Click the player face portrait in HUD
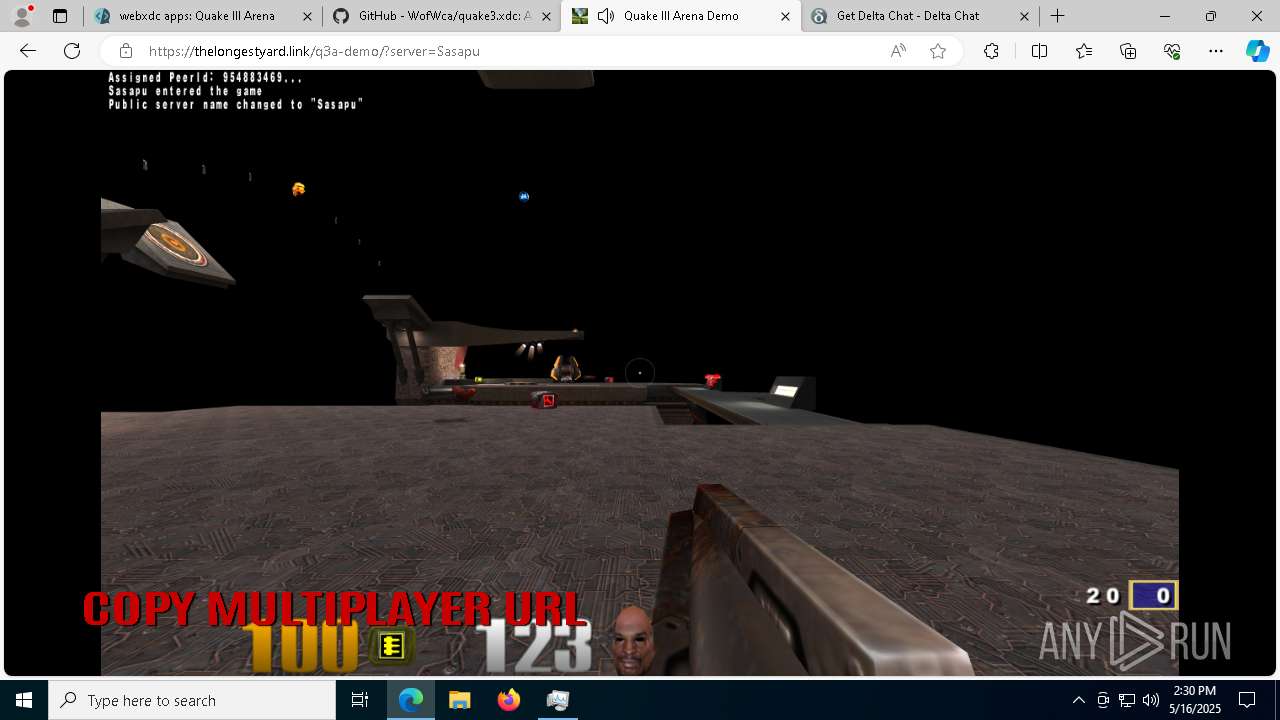The width and height of the screenshot is (1280, 720). tap(631, 640)
